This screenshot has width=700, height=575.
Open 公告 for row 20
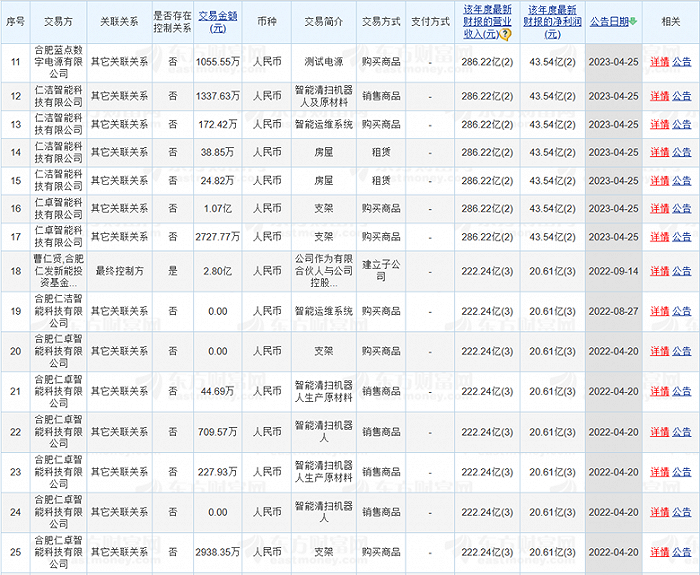[682, 351]
